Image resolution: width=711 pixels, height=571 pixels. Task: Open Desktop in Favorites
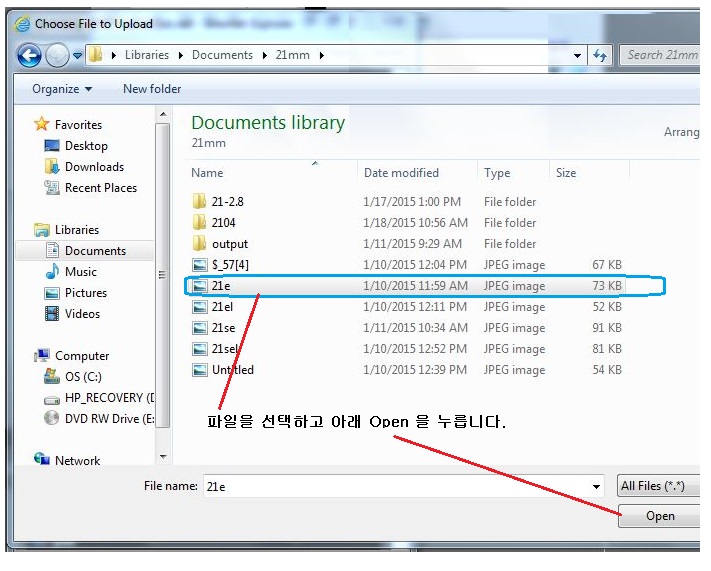[86, 146]
